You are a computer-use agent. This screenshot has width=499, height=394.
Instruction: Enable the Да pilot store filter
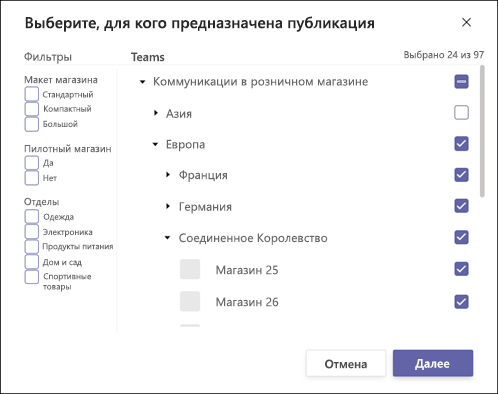32,163
